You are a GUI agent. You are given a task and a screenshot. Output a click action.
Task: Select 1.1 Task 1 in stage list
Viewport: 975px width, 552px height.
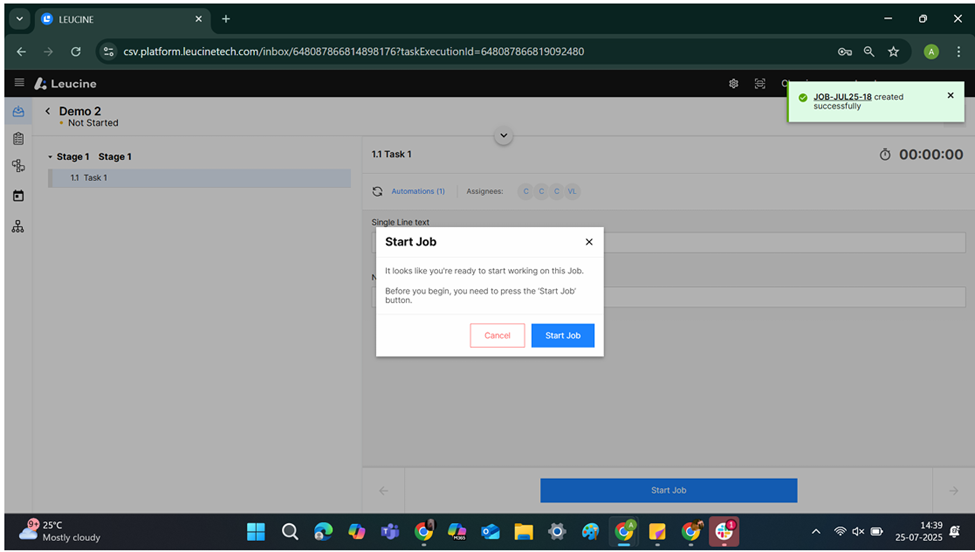point(89,178)
